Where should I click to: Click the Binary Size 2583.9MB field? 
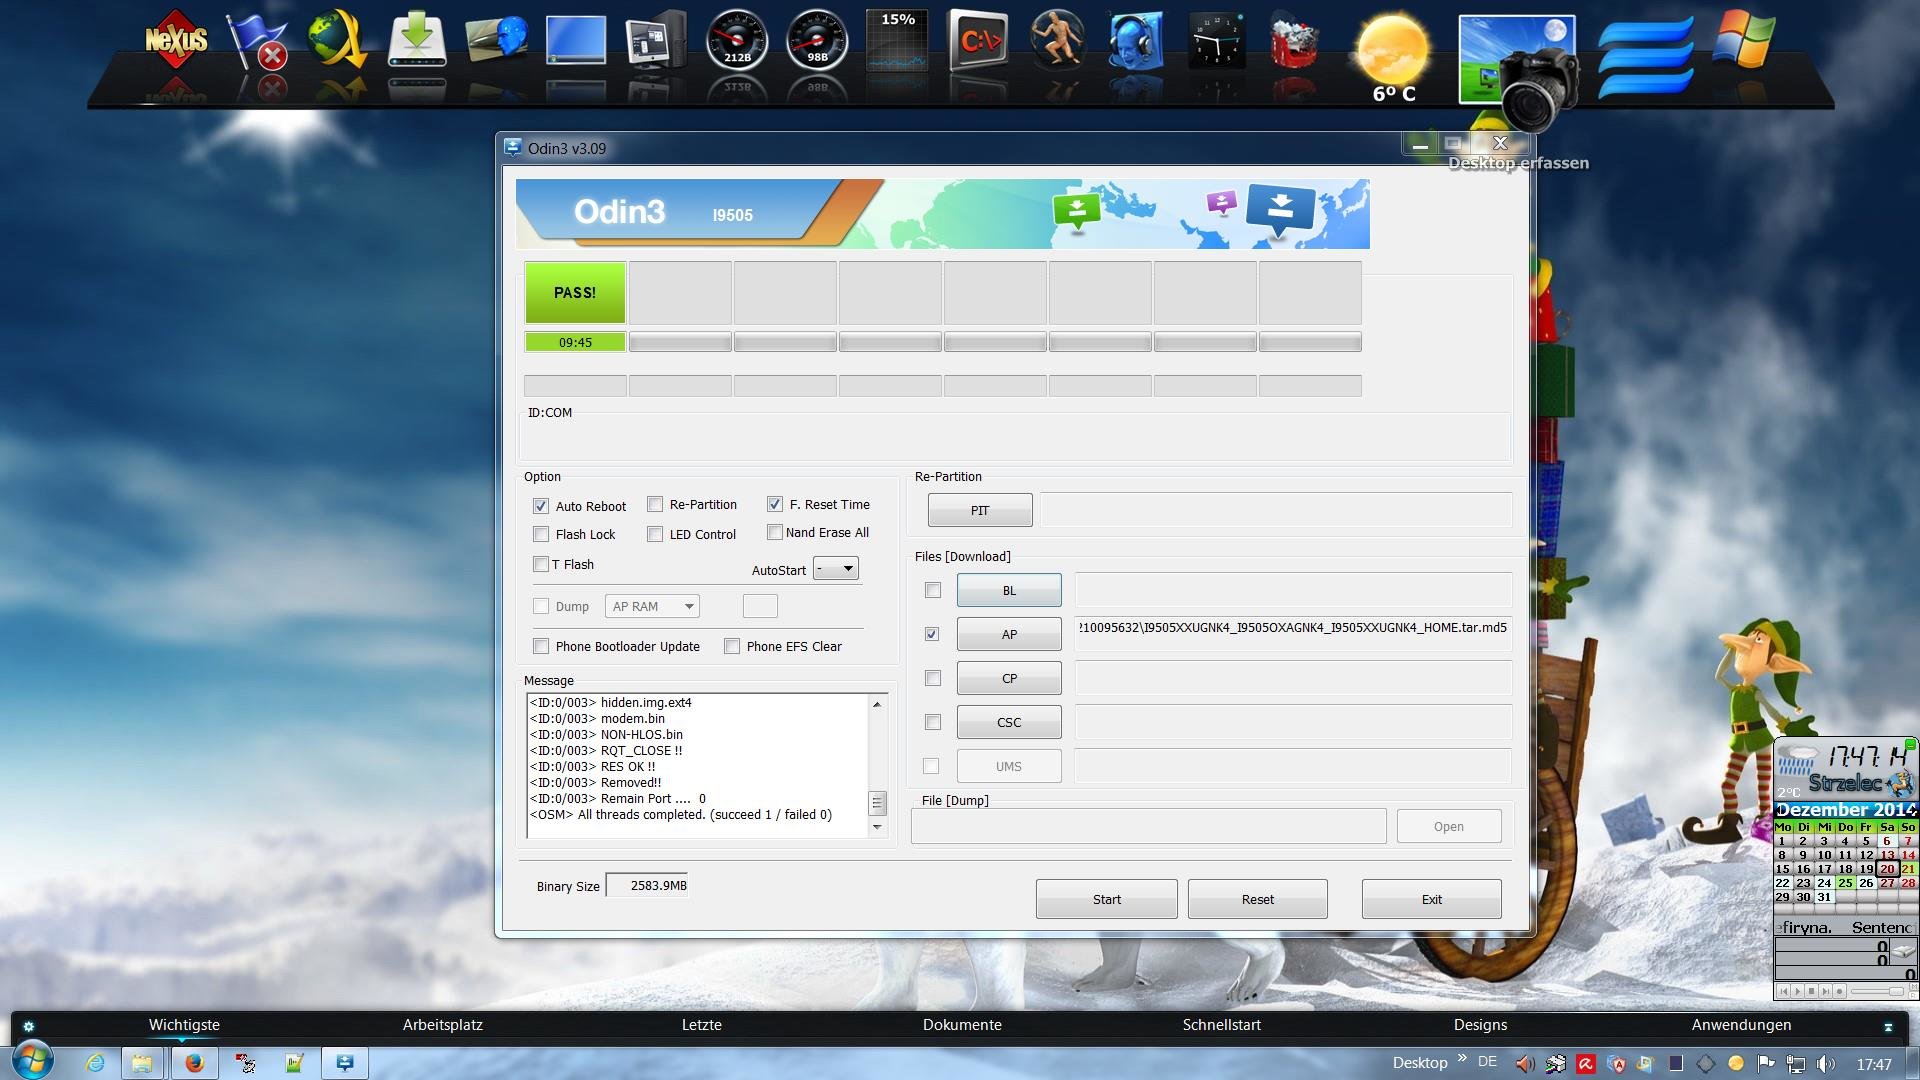coord(647,885)
